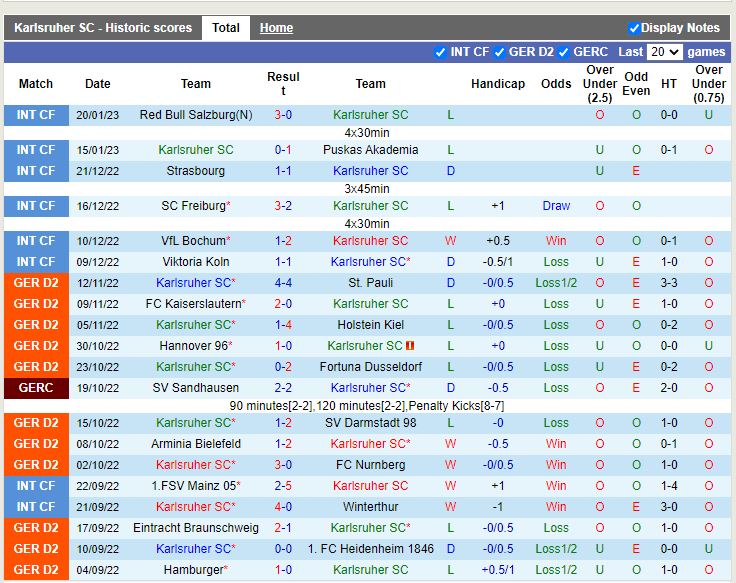Screen dimensions: 736x583
Task: Click the FC Nurnberg team name
Action: click(370, 465)
